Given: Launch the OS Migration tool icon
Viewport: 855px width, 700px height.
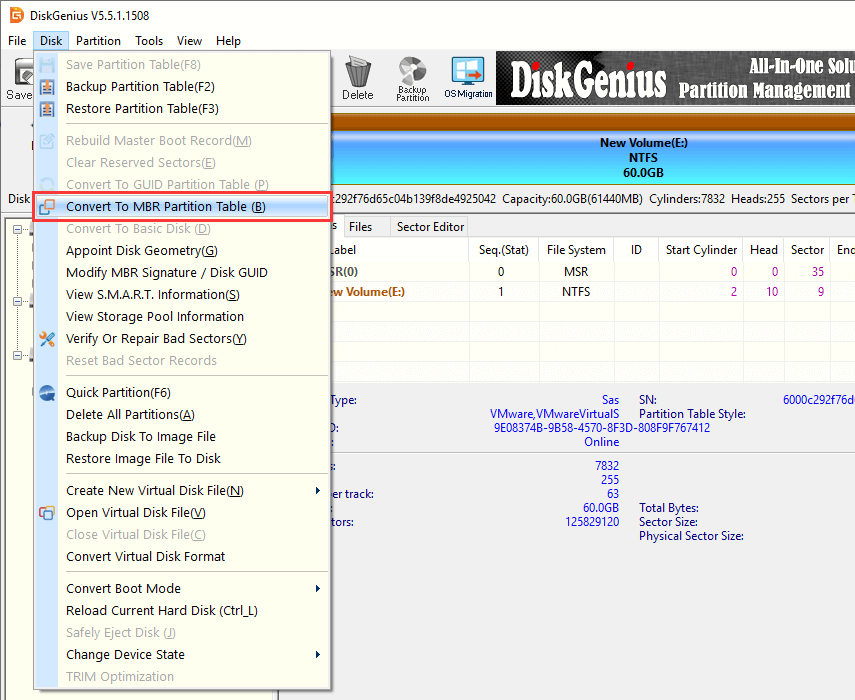Looking at the screenshot, I should (468, 78).
